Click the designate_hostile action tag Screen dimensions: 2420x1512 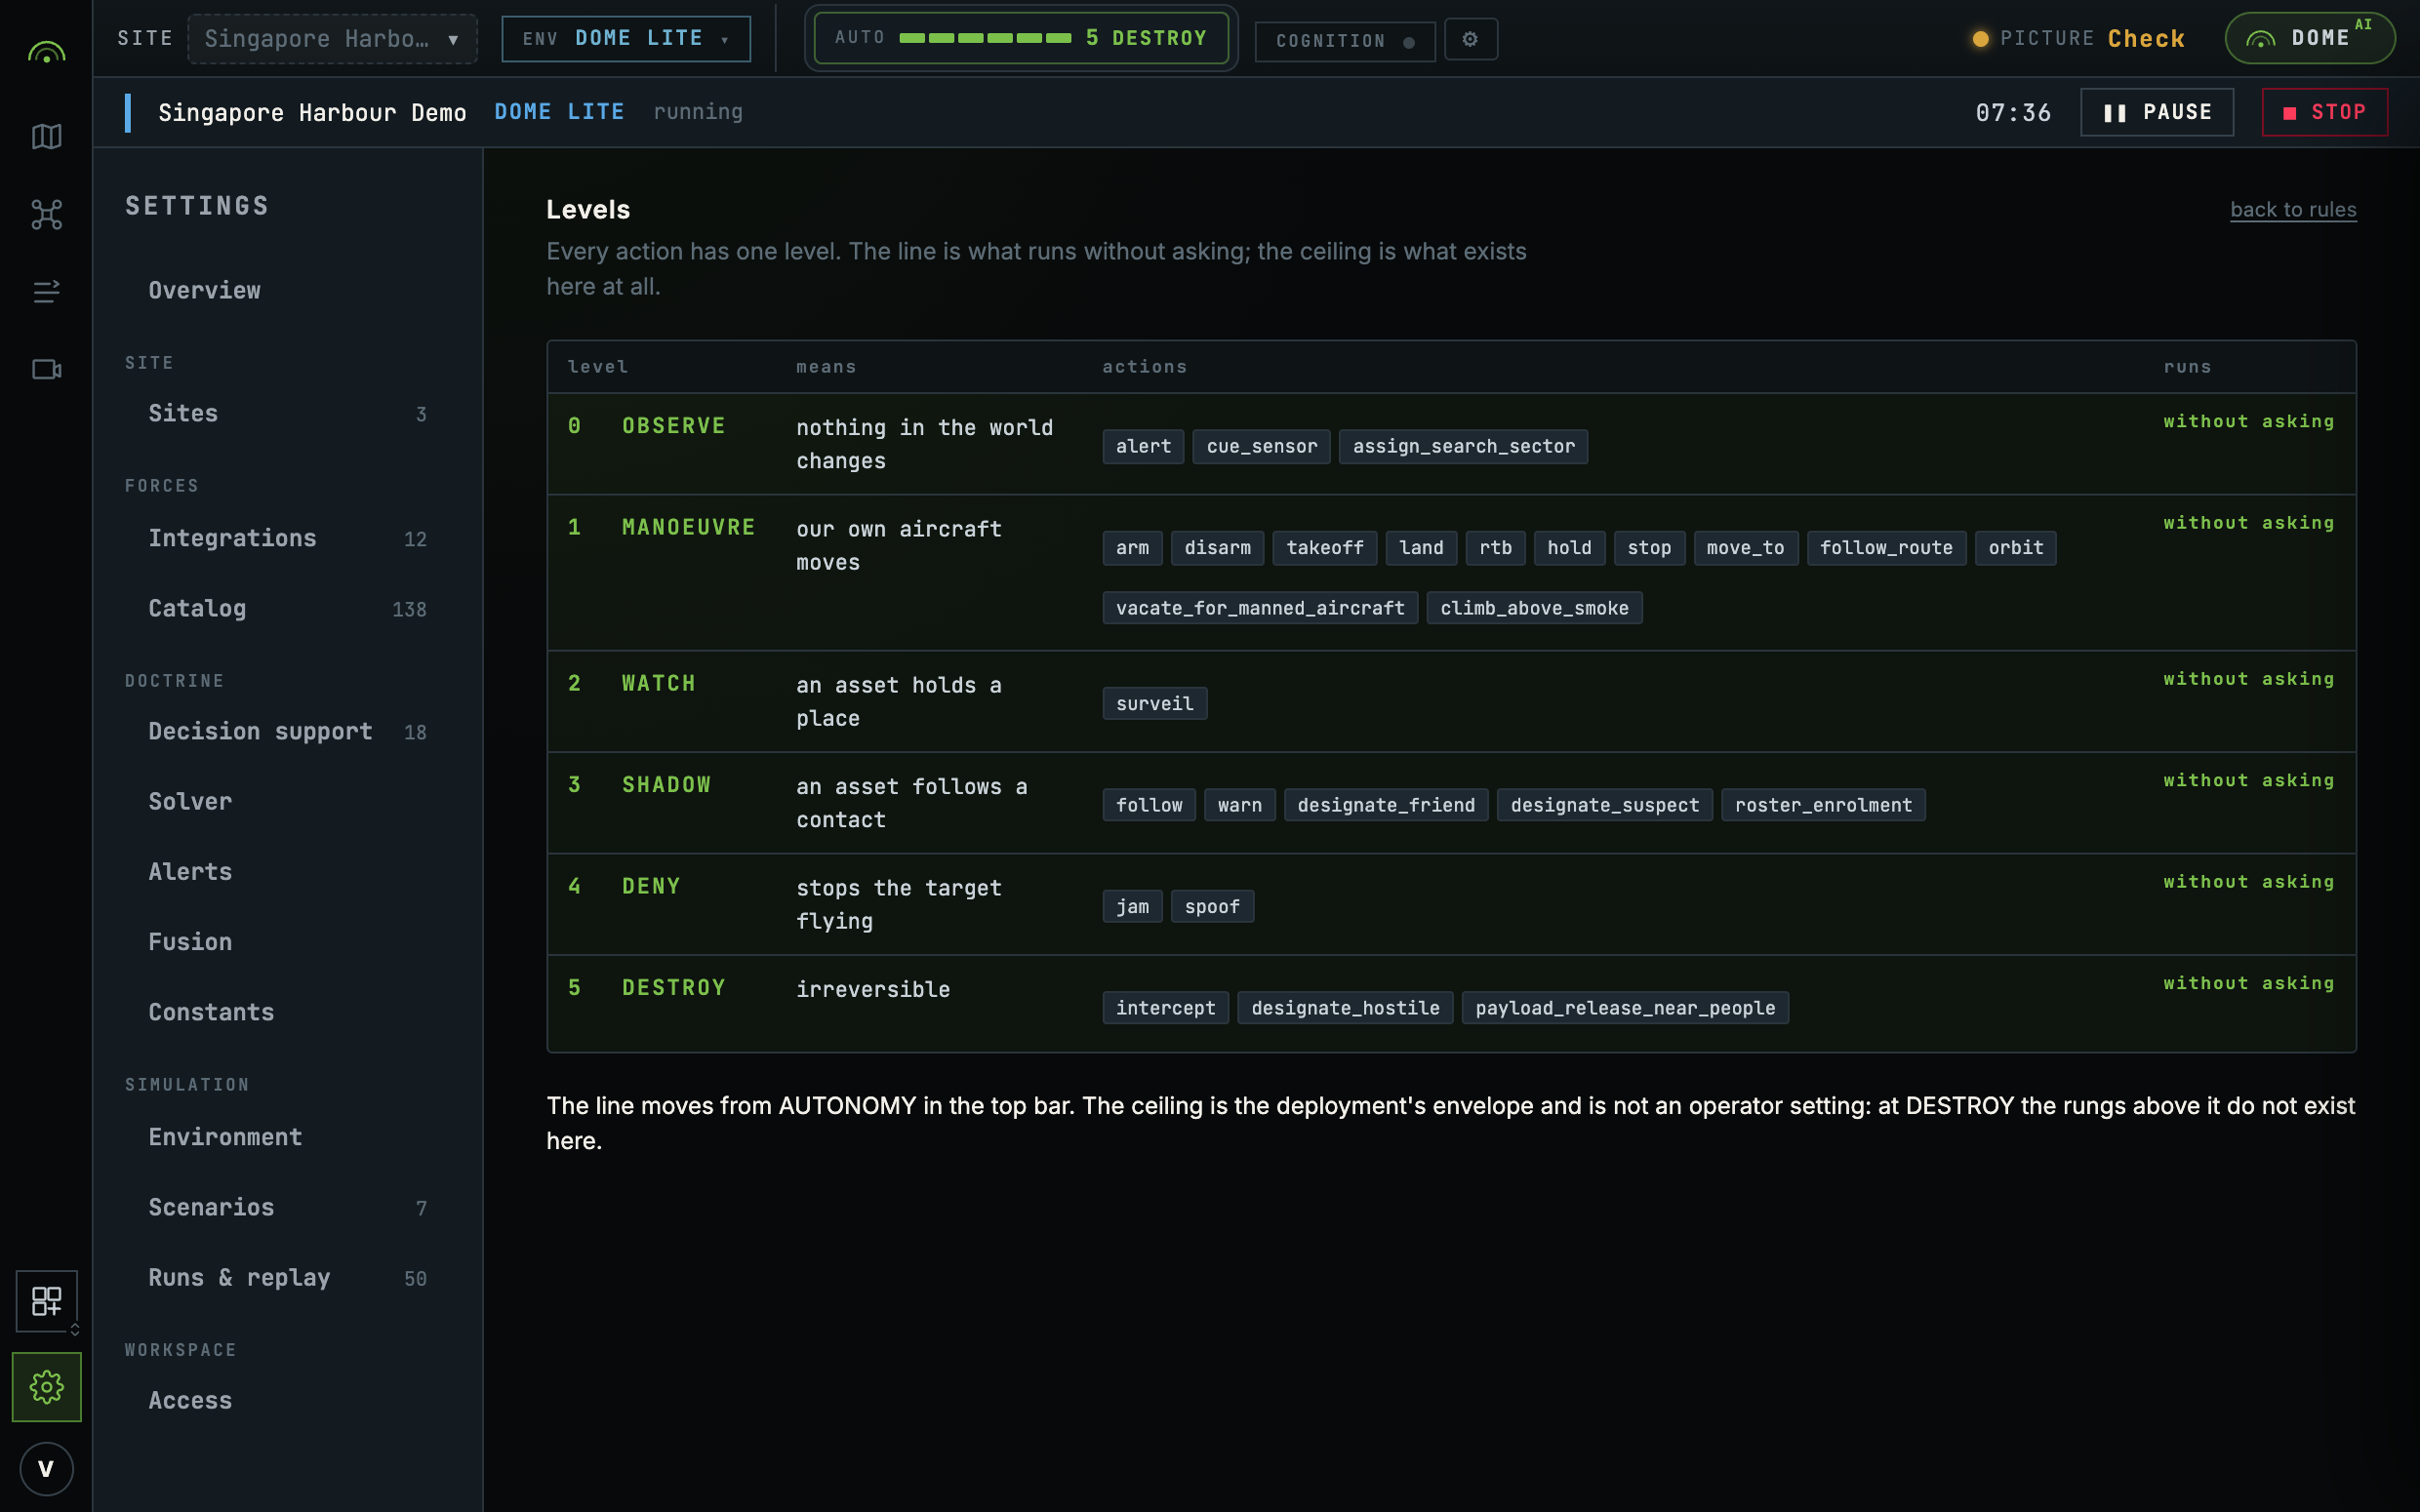coord(1345,1007)
